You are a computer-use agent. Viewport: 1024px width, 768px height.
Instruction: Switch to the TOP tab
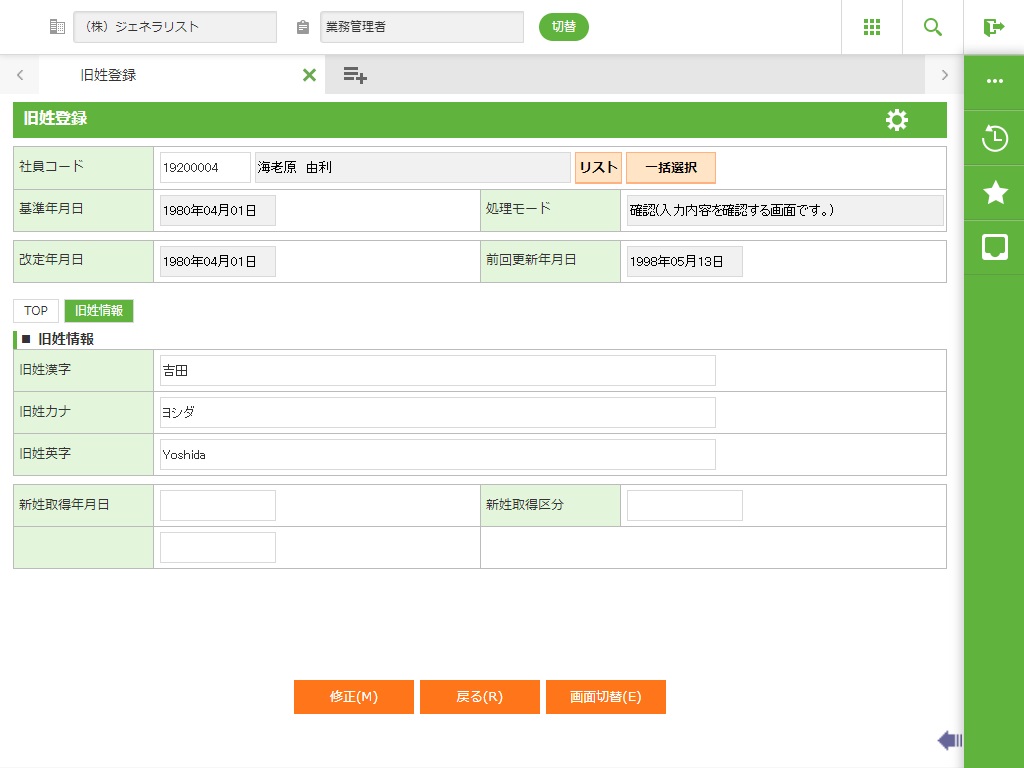(x=36, y=311)
